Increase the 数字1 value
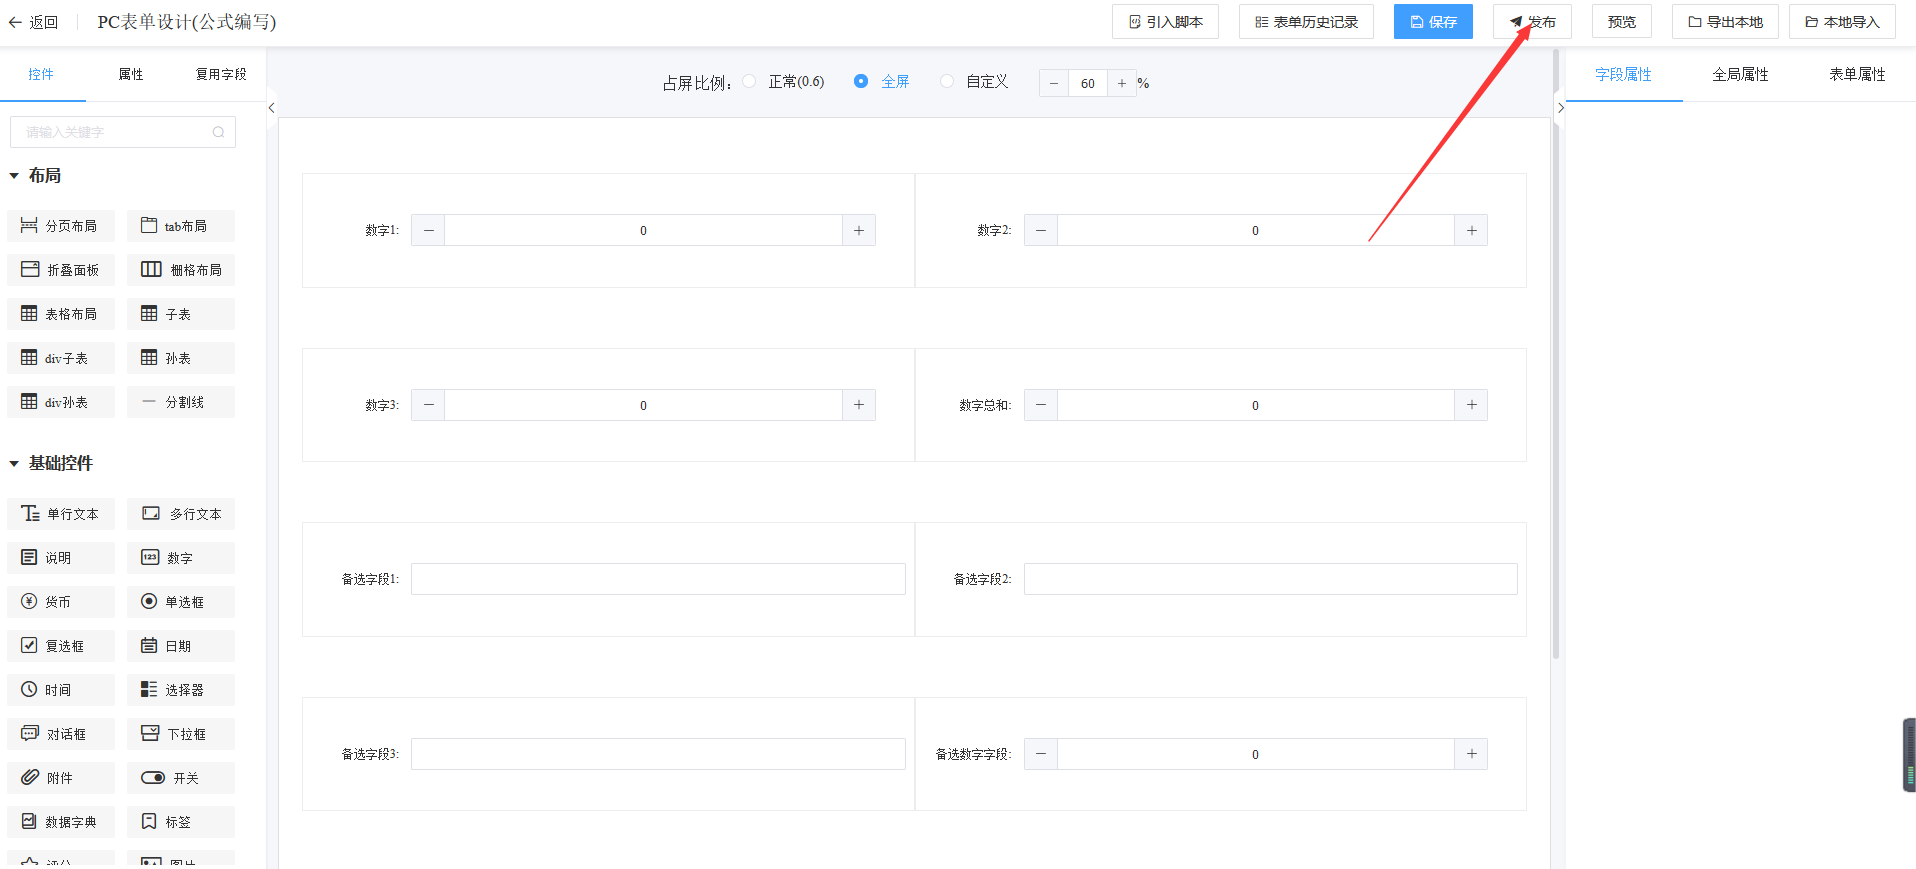 (859, 230)
